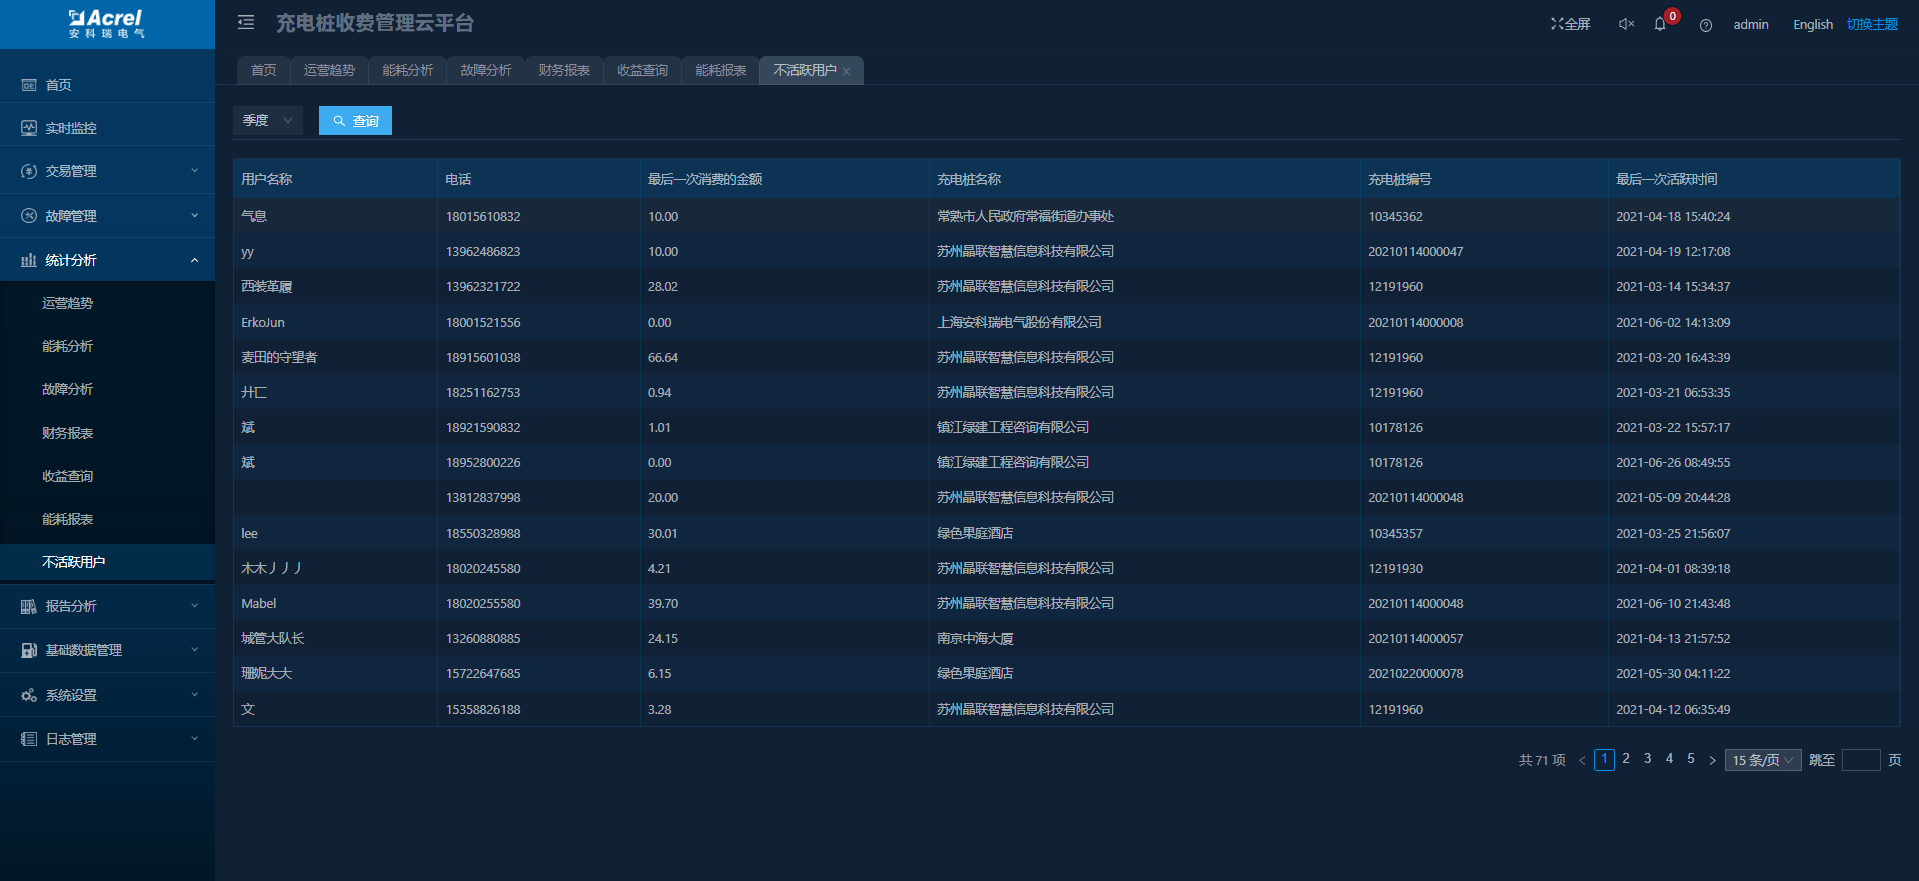Viewport: 1919px width, 881px height.
Task: Collapse the sidebar with the hamburger icon
Action: 246,22
